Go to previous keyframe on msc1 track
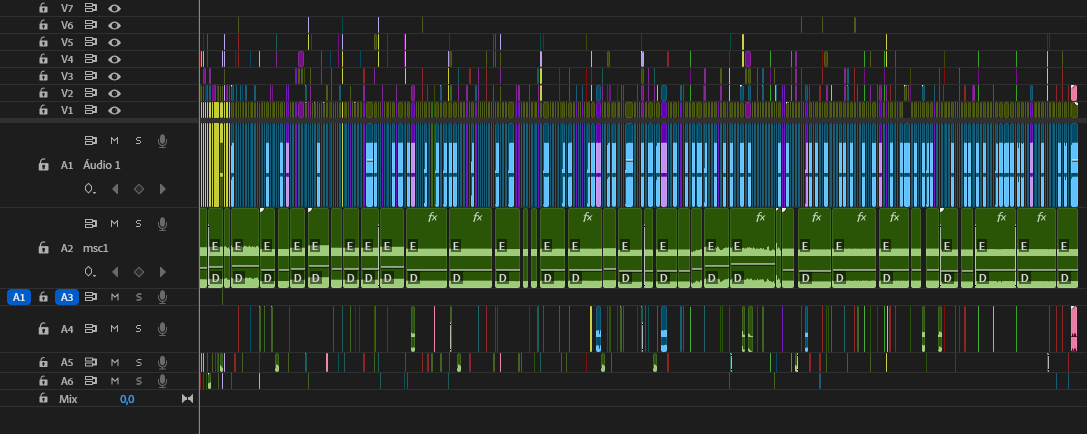1087x434 pixels. click(x=115, y=272)
